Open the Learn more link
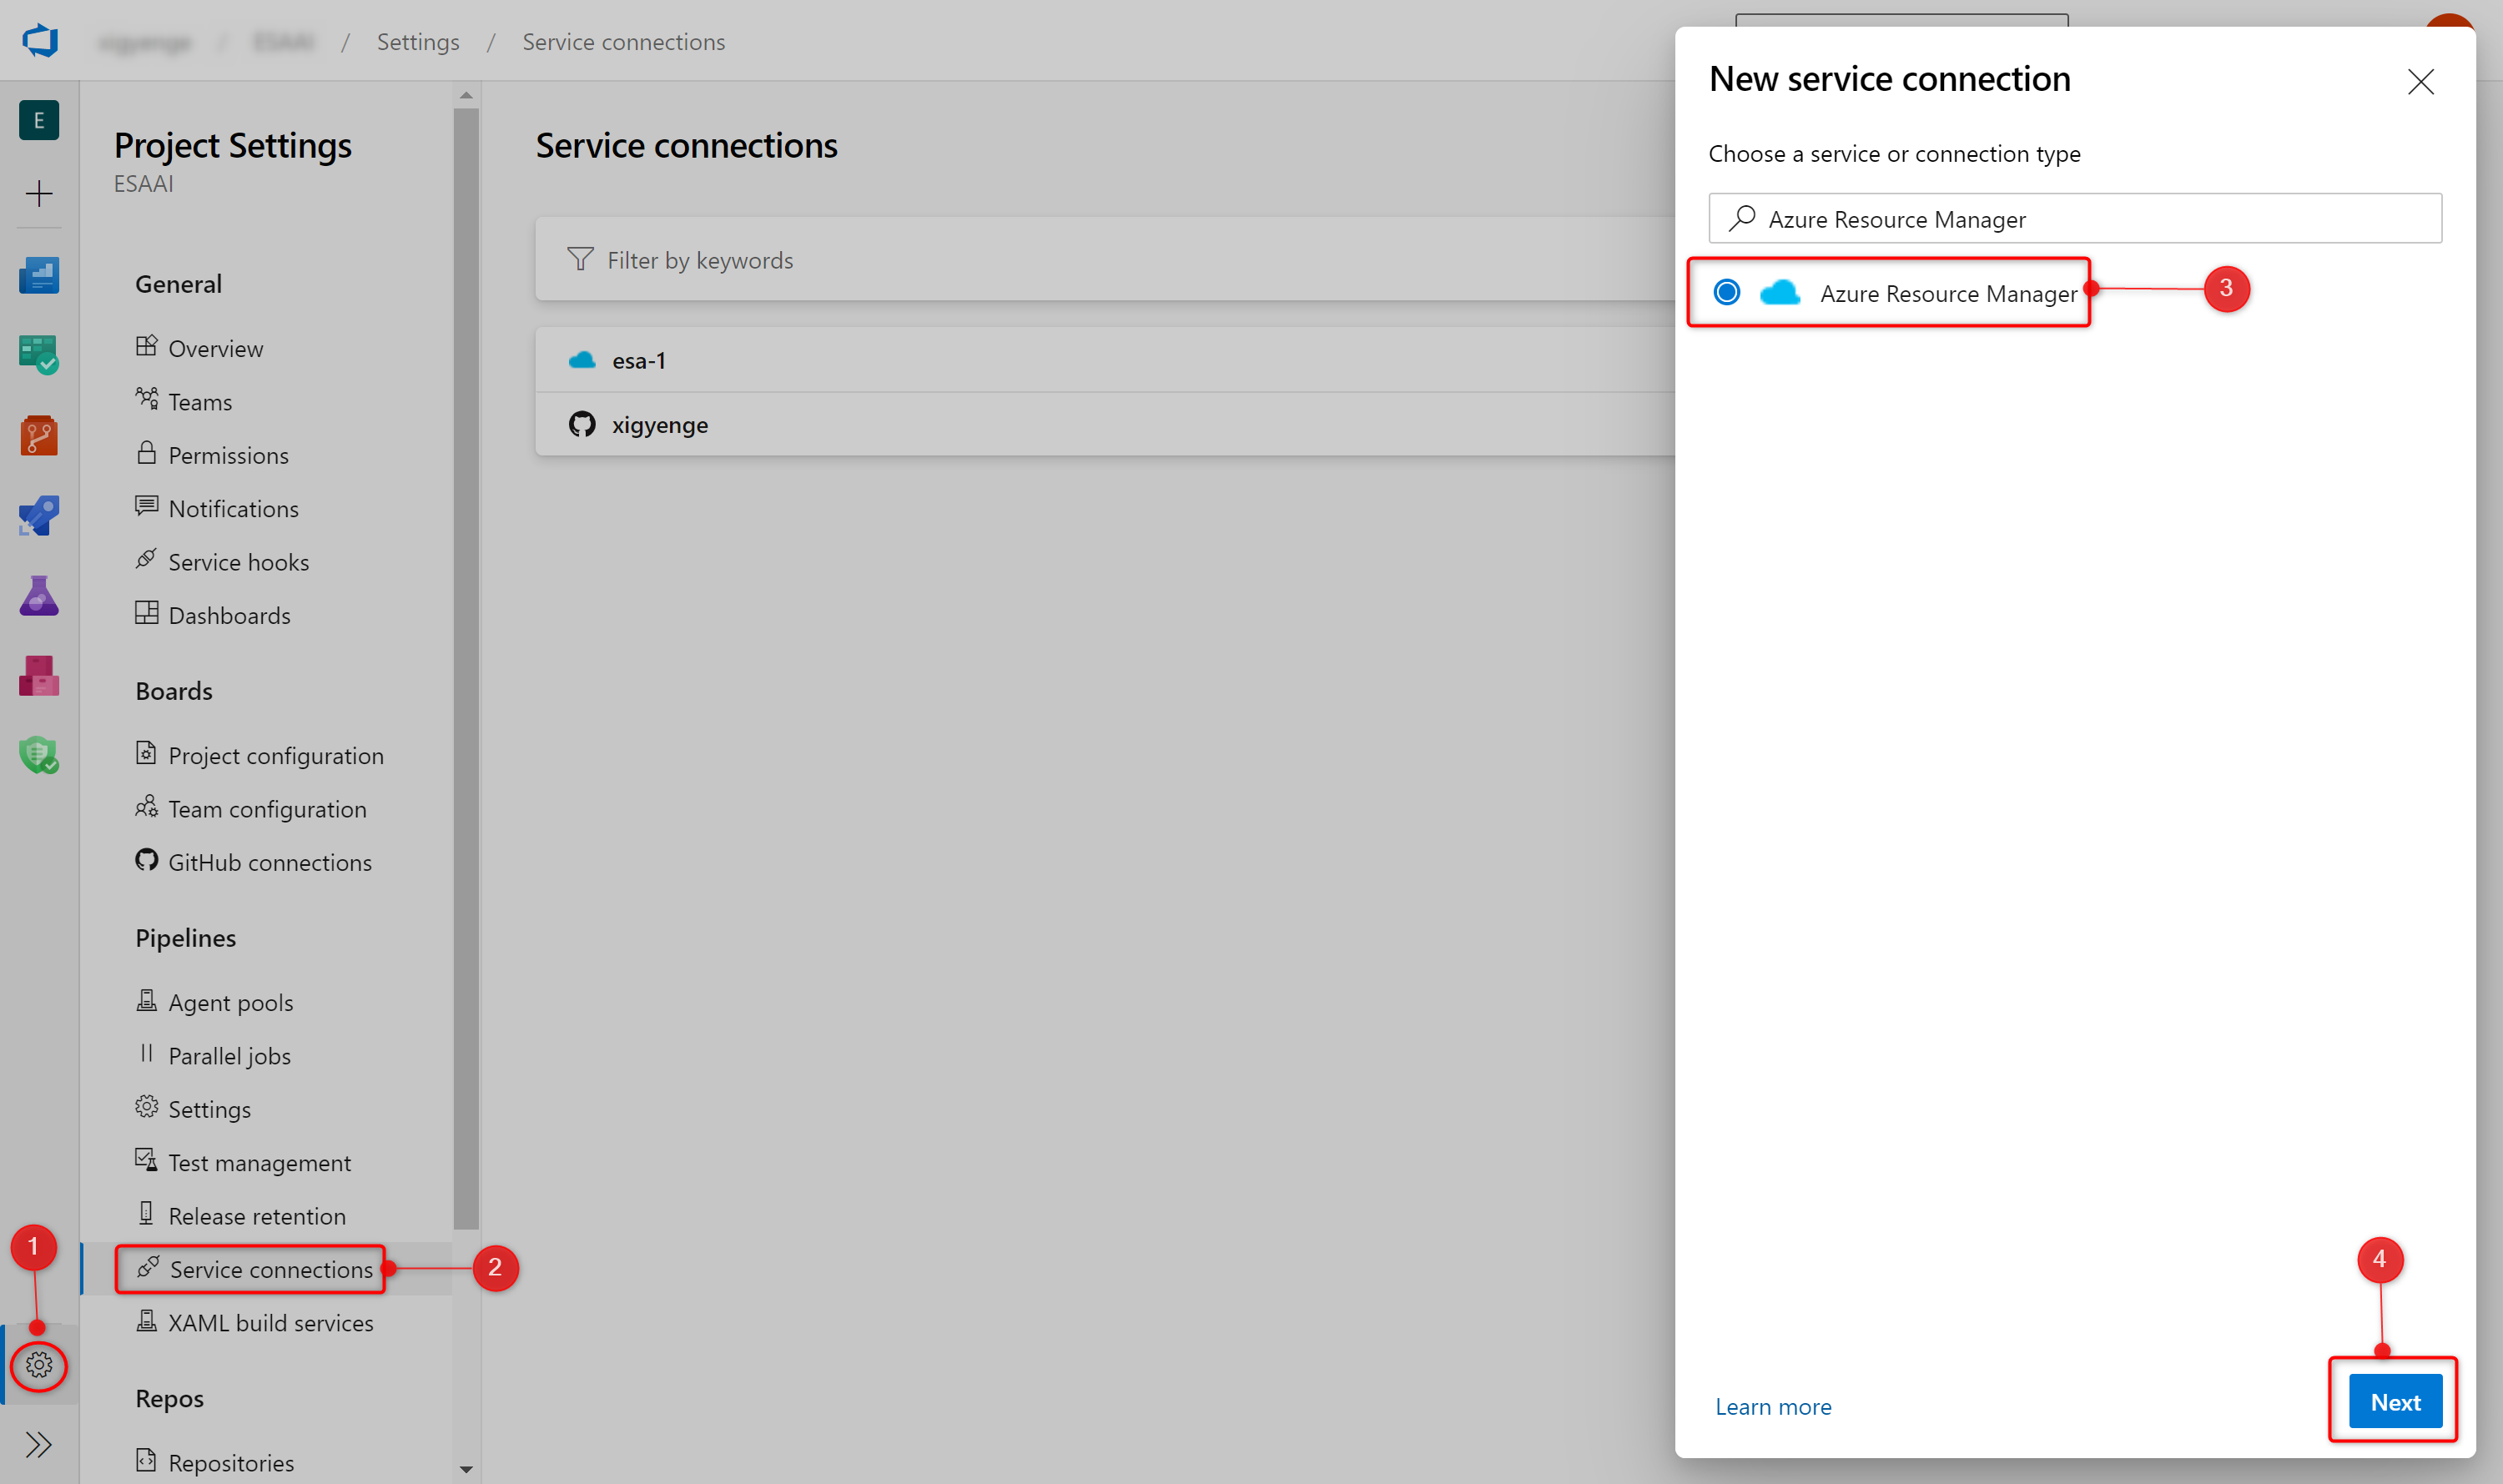Image resolution: width=2503 pixels, height=1484 pixels. [1772, 1406]
